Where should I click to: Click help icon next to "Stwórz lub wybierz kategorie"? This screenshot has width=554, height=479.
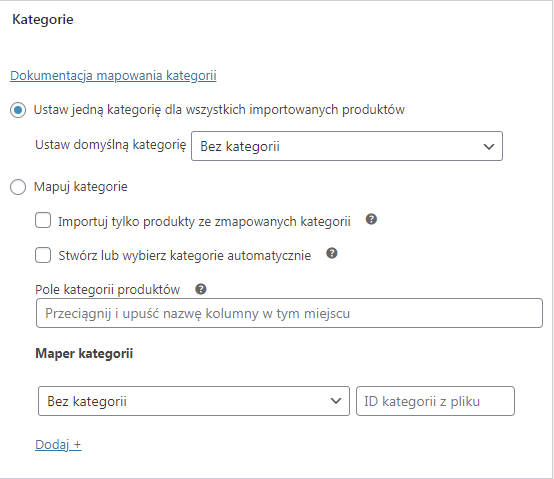(x=332, y=253)
